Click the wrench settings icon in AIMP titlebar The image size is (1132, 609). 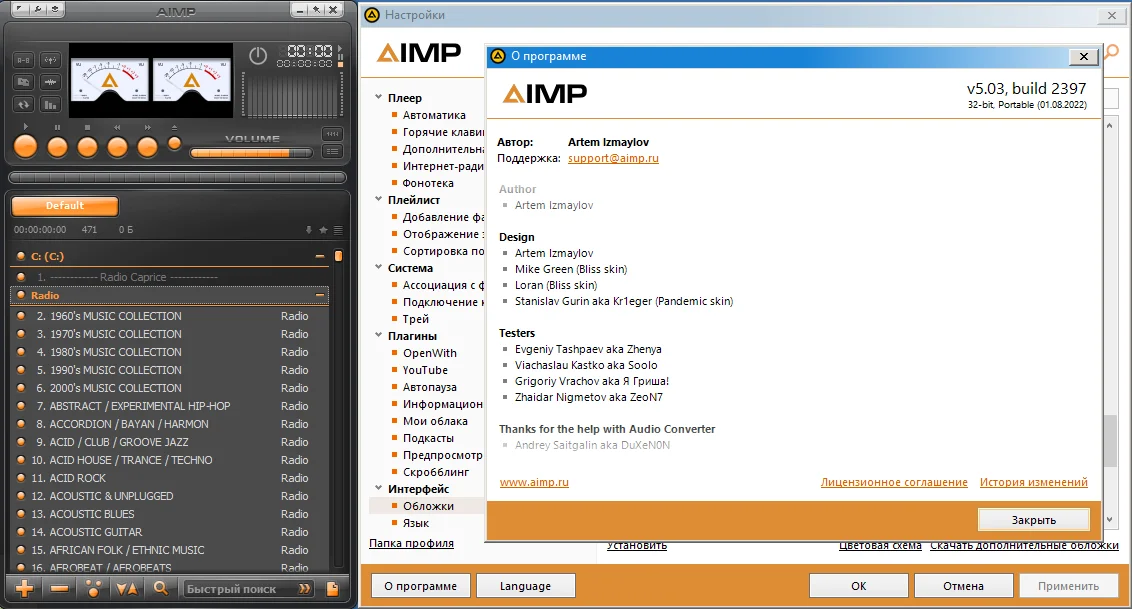38,9
